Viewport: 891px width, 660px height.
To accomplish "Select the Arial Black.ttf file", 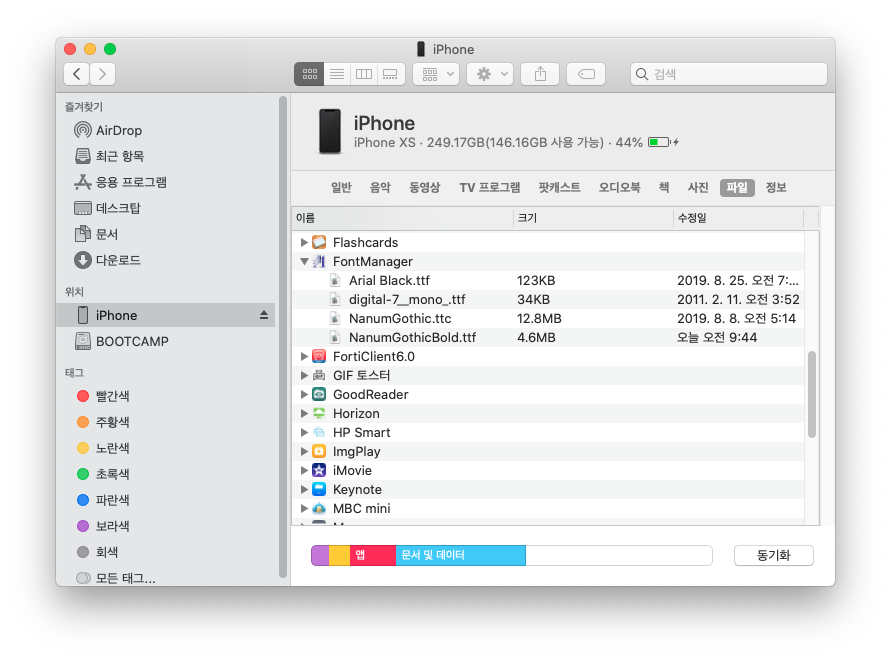I will [548, 280].
